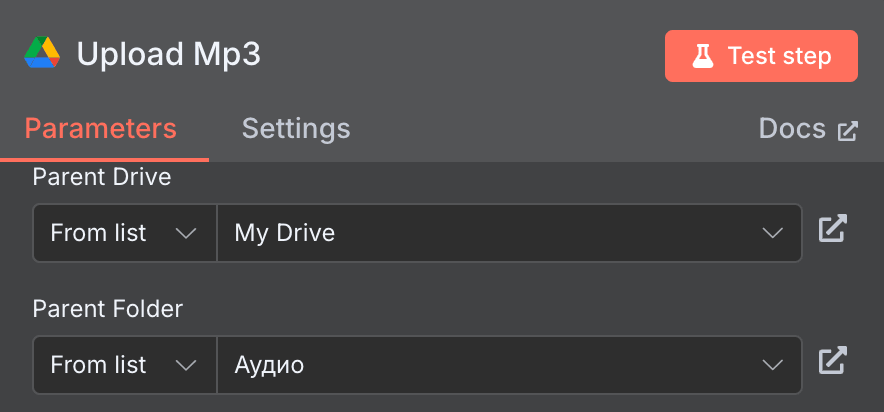The height and width of the screenshot is (412, 884).
Task: Open the Settings tab
Action: (x=296, y=129)
